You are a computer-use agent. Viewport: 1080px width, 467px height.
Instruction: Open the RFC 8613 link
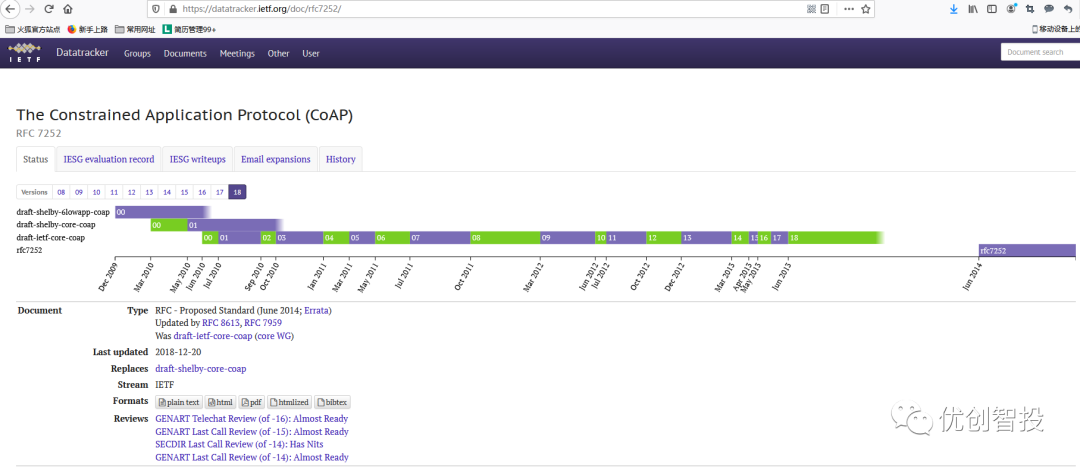pyautogui.click(x=221, y=323)
